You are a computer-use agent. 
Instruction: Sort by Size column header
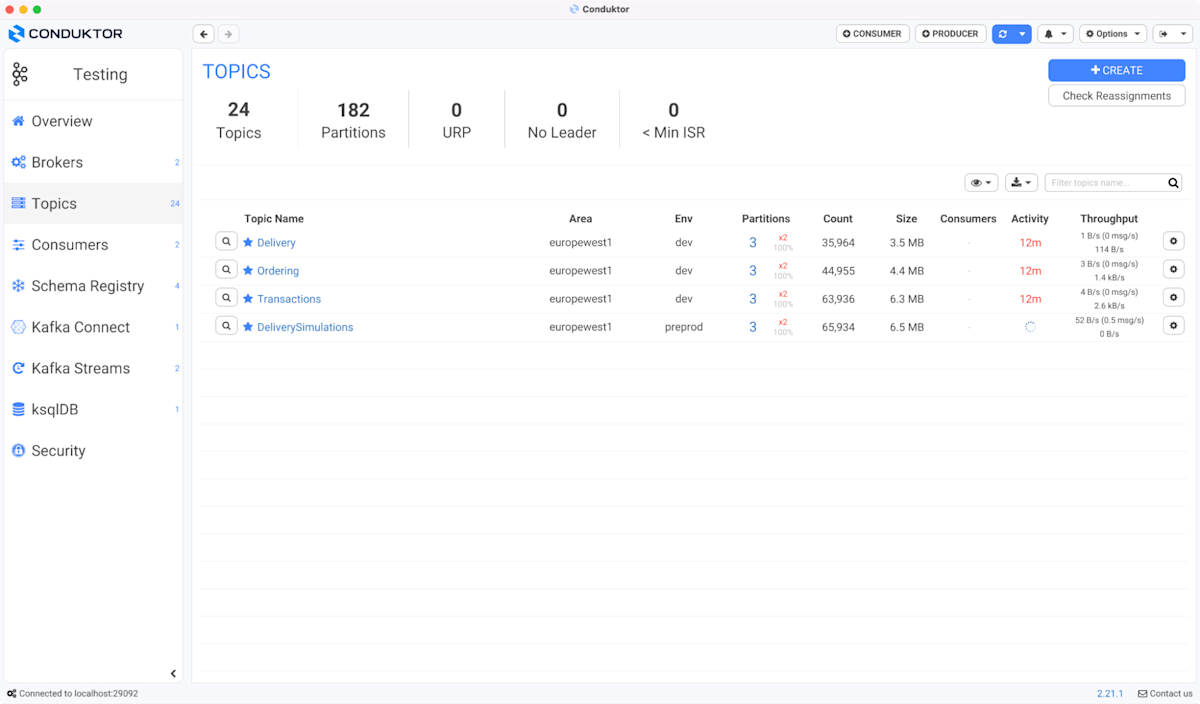tap(907, 219)
